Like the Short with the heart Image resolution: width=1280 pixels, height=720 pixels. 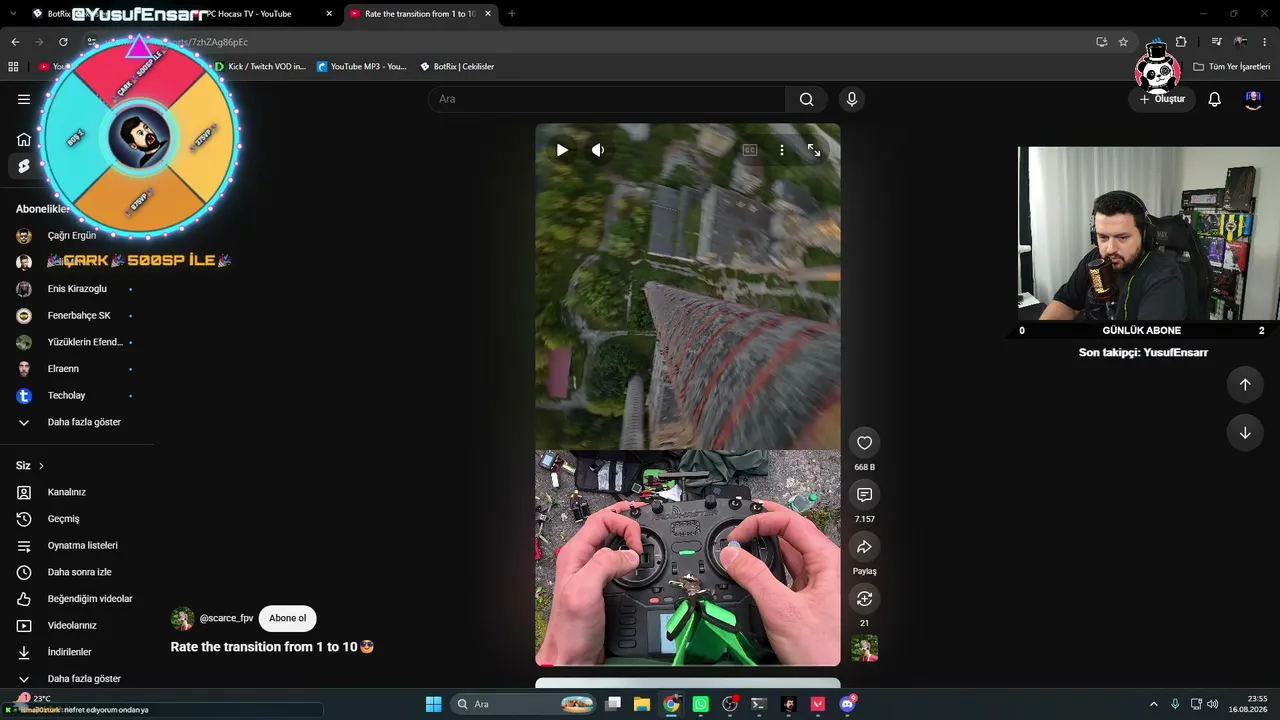tap(865, 443)
